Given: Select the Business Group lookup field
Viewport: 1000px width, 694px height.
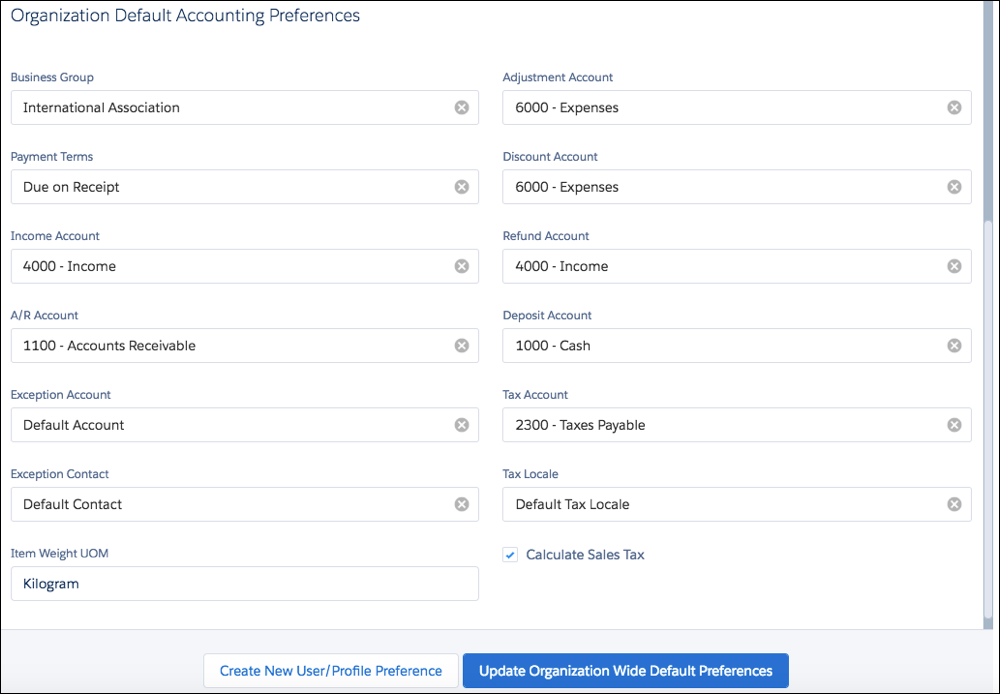Looking at the screenshot, I should (245, 107).
